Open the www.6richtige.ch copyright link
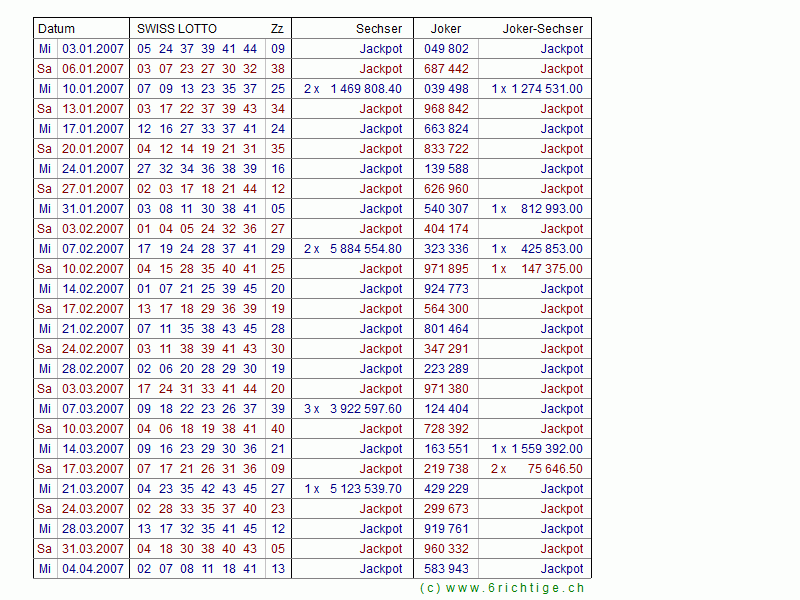 tap(502, 588)
